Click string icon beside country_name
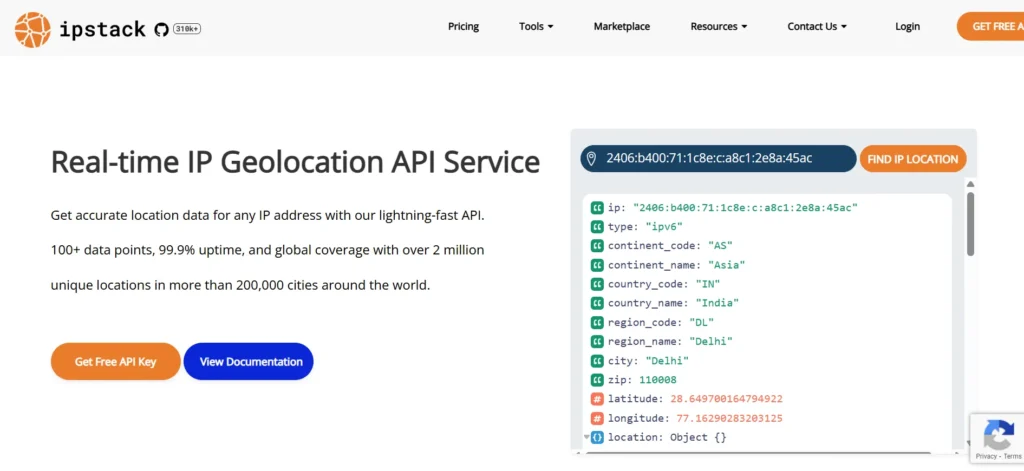 597,303
